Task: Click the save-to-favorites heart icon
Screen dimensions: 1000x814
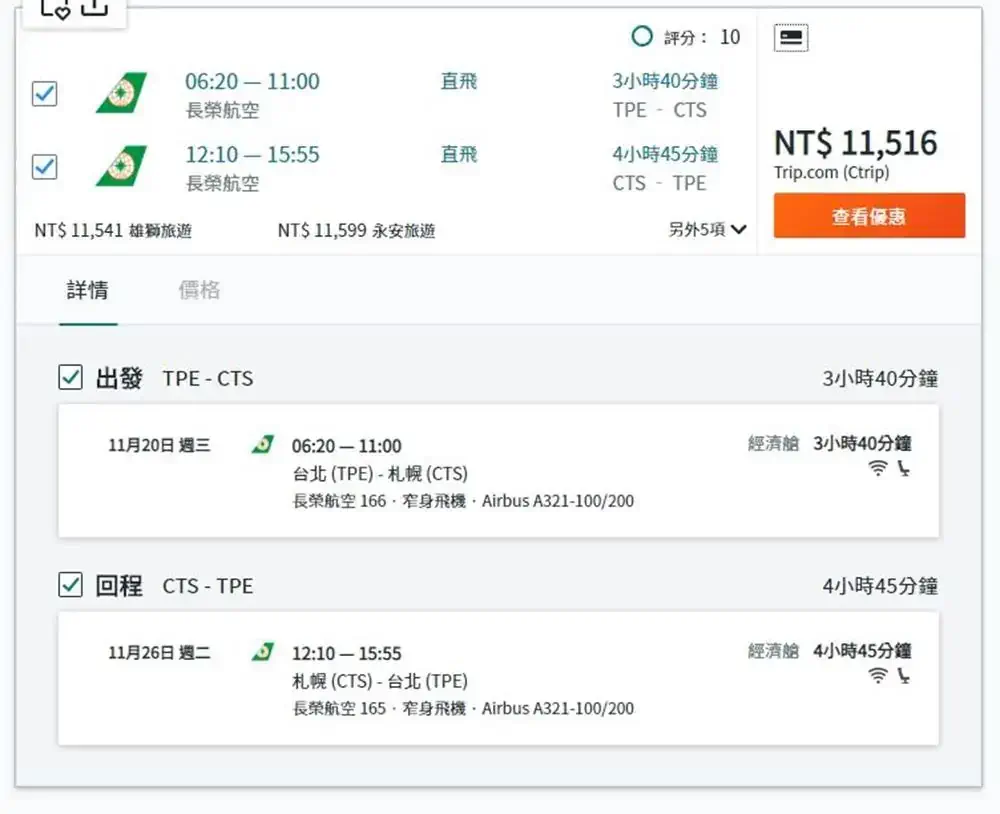Action: click(x=55, y=8)
